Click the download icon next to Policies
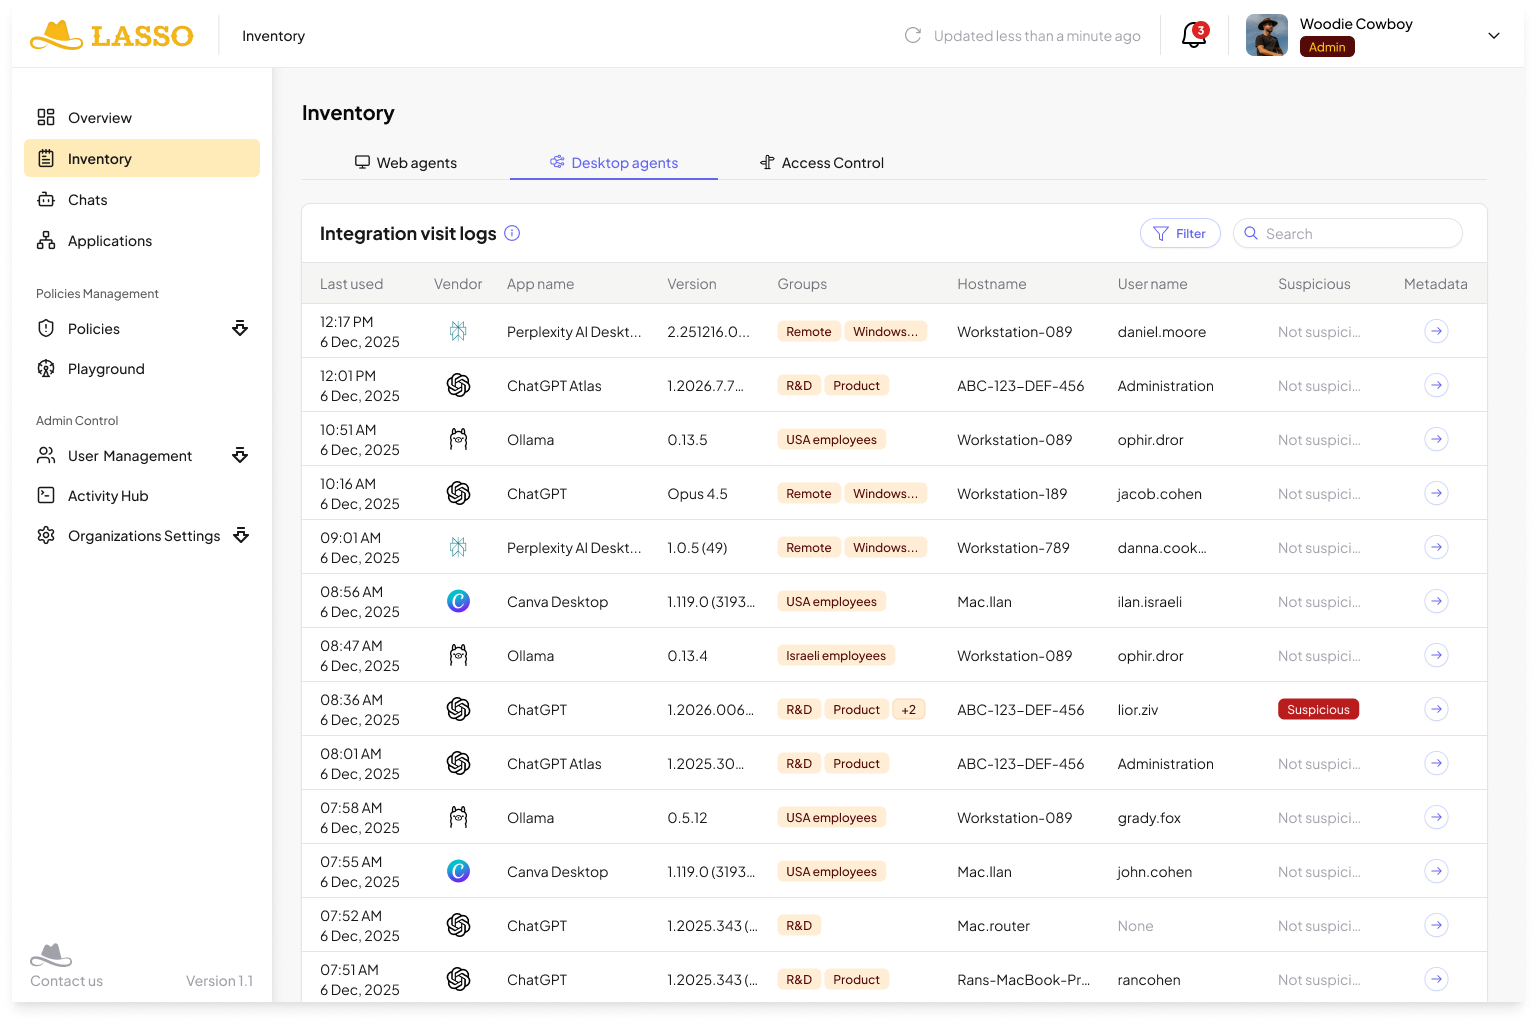The height and width of the screenshot is (1024, 1536). click(240, 328)
